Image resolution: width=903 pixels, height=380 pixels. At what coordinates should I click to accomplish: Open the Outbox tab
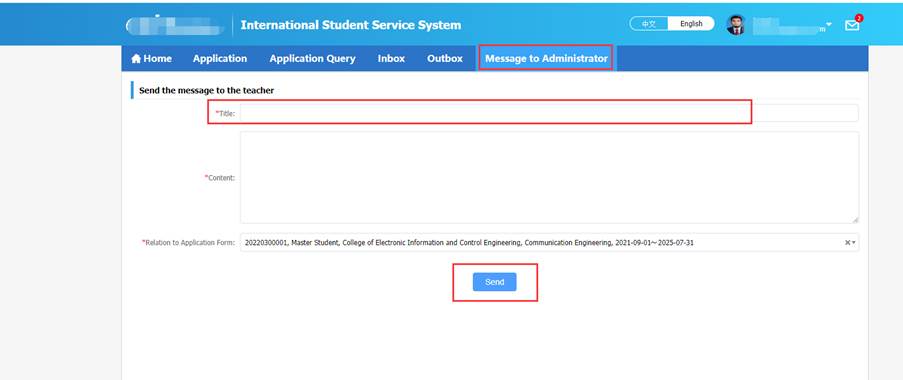[x=445, y=59]
